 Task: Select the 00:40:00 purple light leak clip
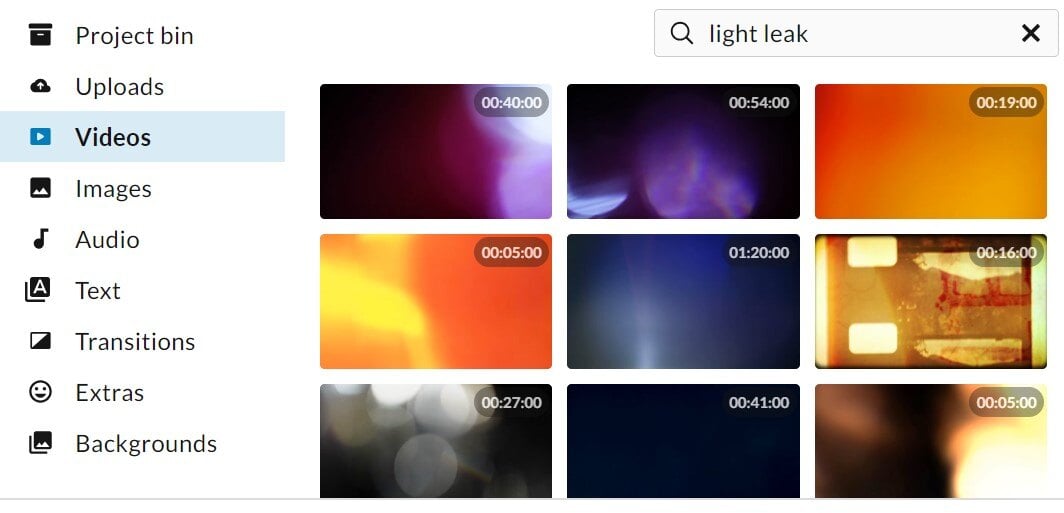pos(436,151)
